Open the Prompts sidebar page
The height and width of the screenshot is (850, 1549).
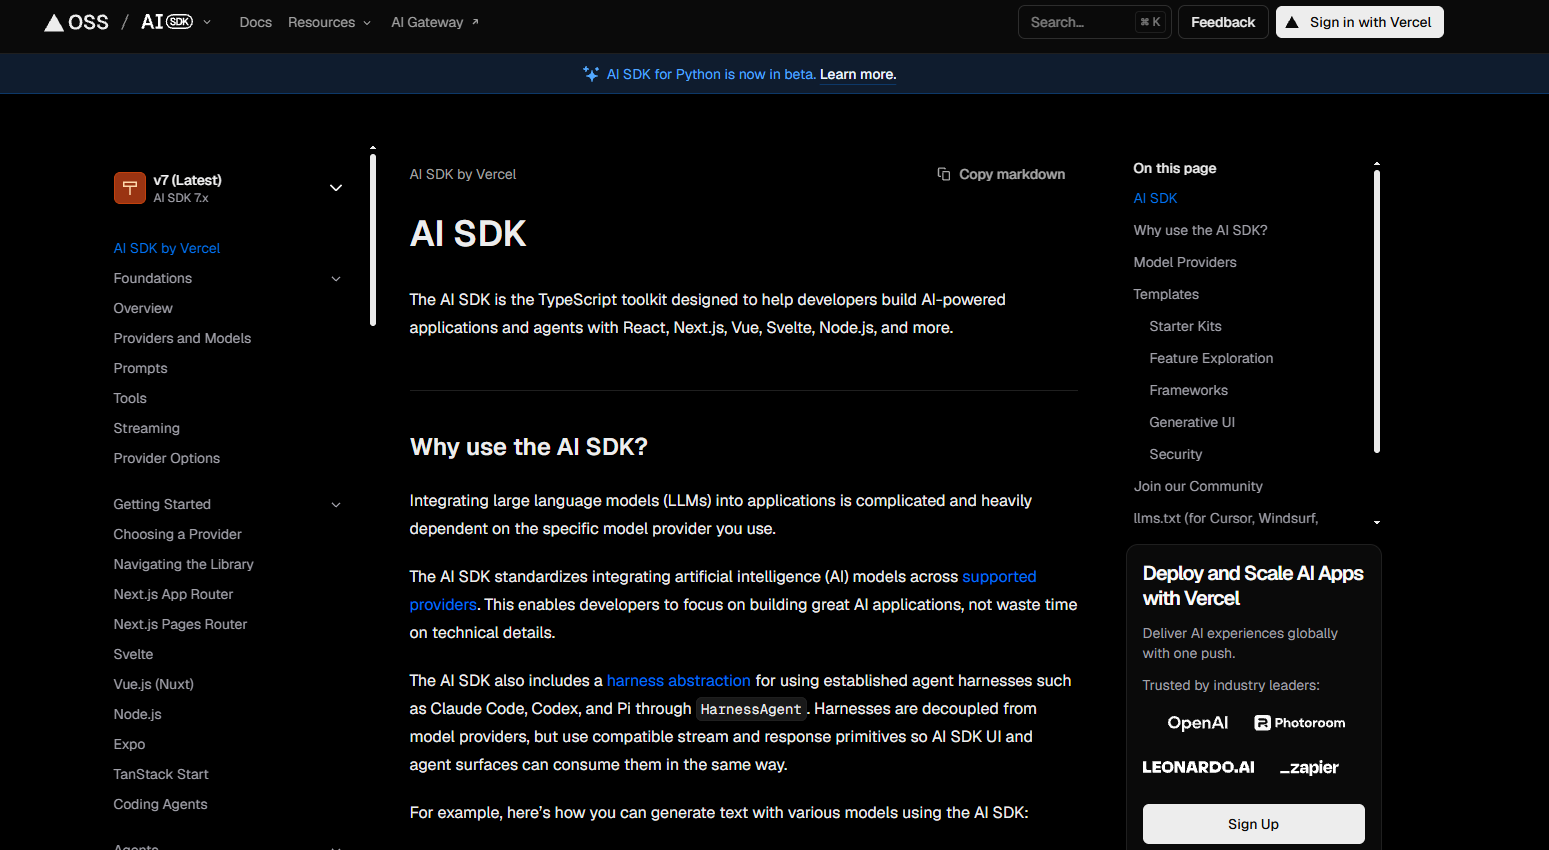[x=140, y=368]
